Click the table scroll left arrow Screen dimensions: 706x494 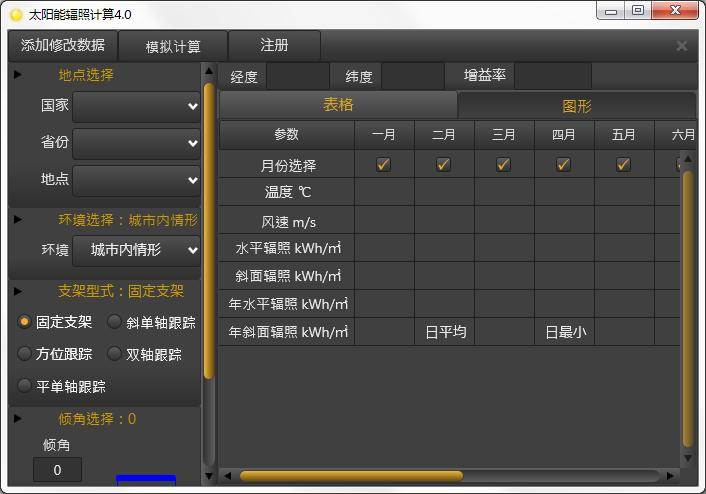click(227, 476)
